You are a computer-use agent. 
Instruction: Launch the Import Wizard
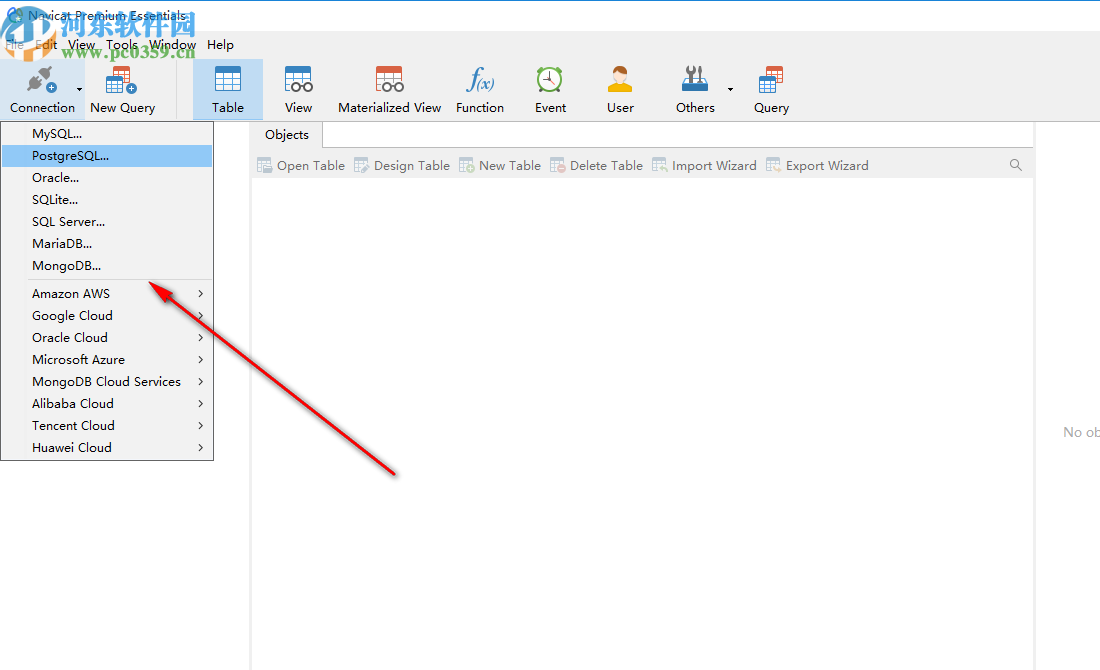coord(704,166)
